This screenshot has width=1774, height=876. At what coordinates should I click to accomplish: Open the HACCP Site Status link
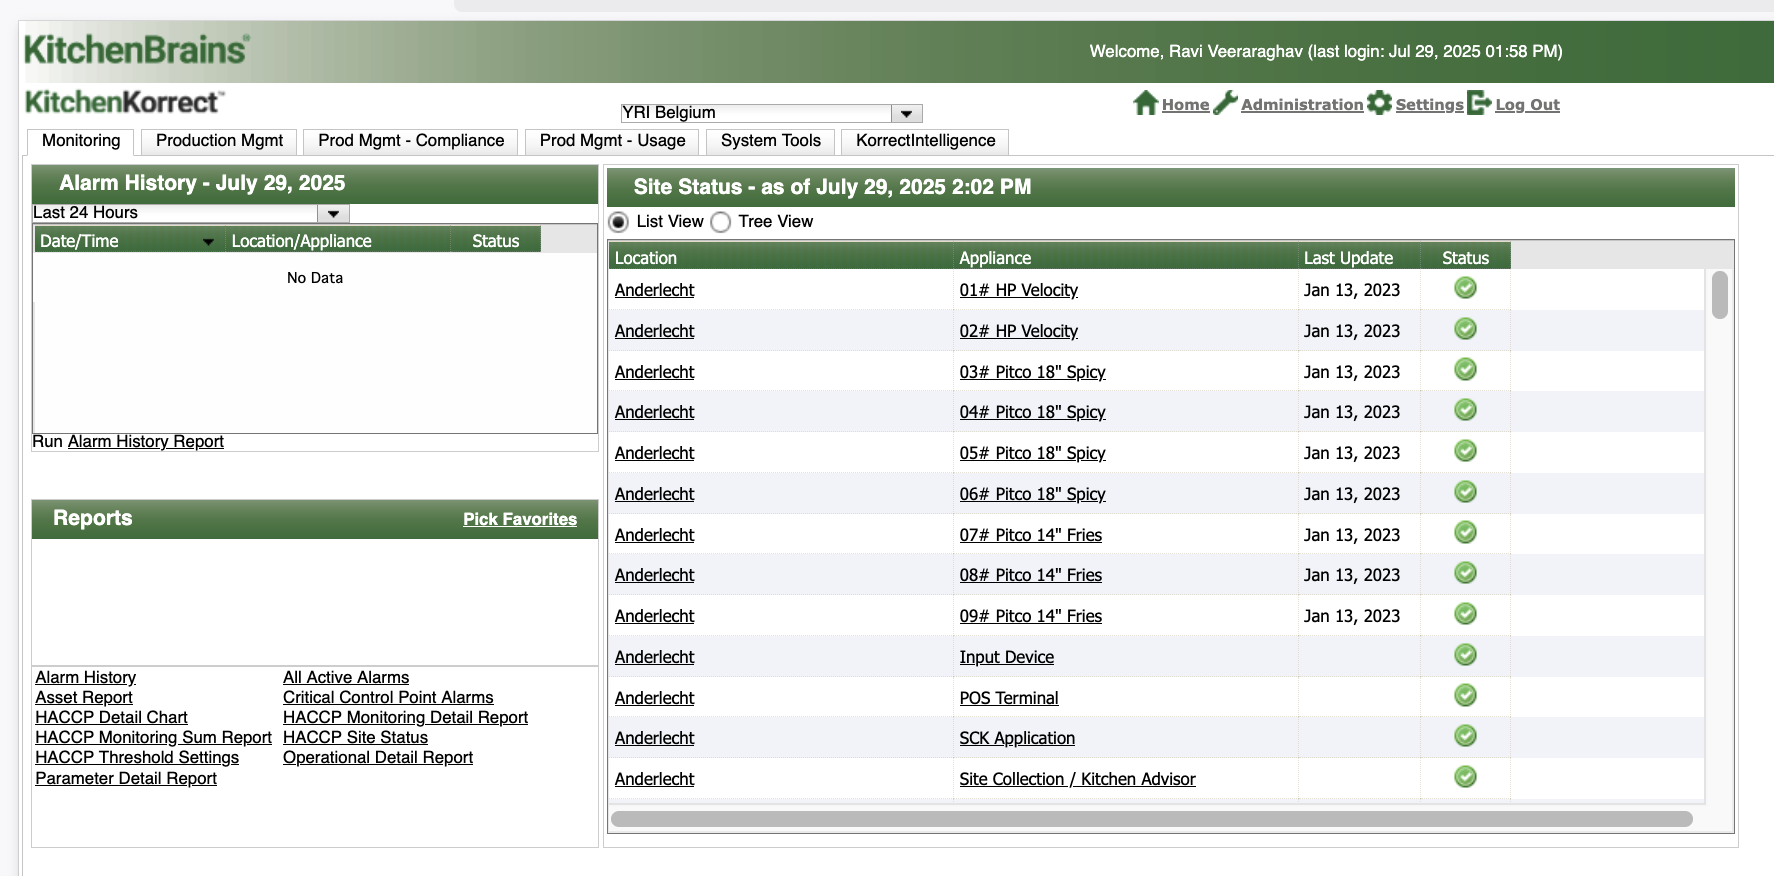(x=355, y=738)
